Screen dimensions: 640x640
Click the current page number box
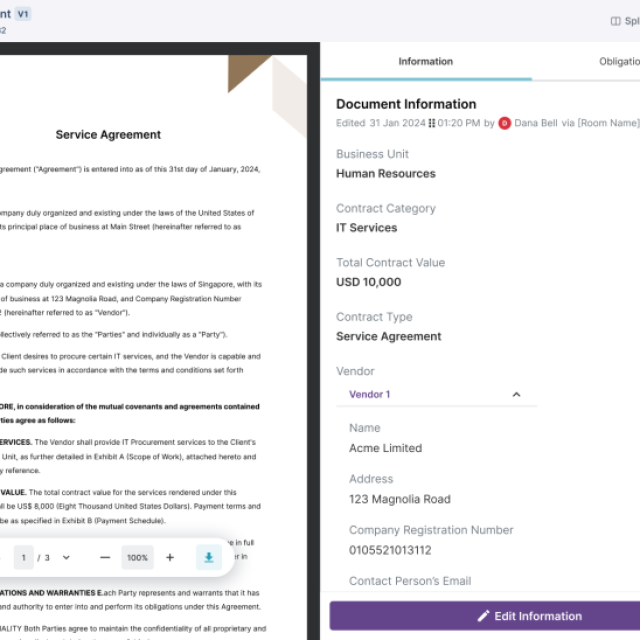click(24, 557)
